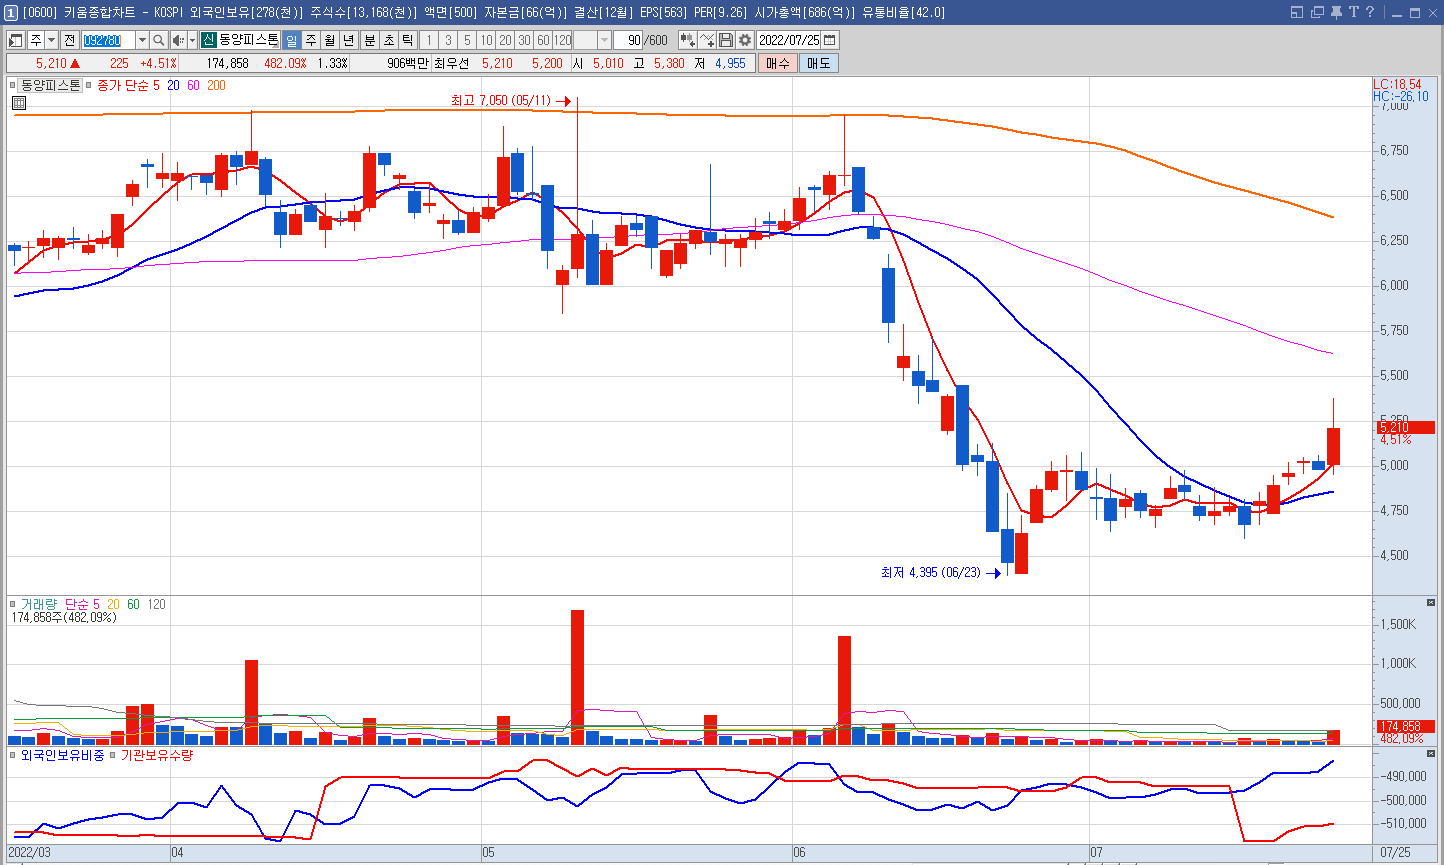Search stocks with the magnifier icon
This screenshot has width=1444, height=865.
159,40
